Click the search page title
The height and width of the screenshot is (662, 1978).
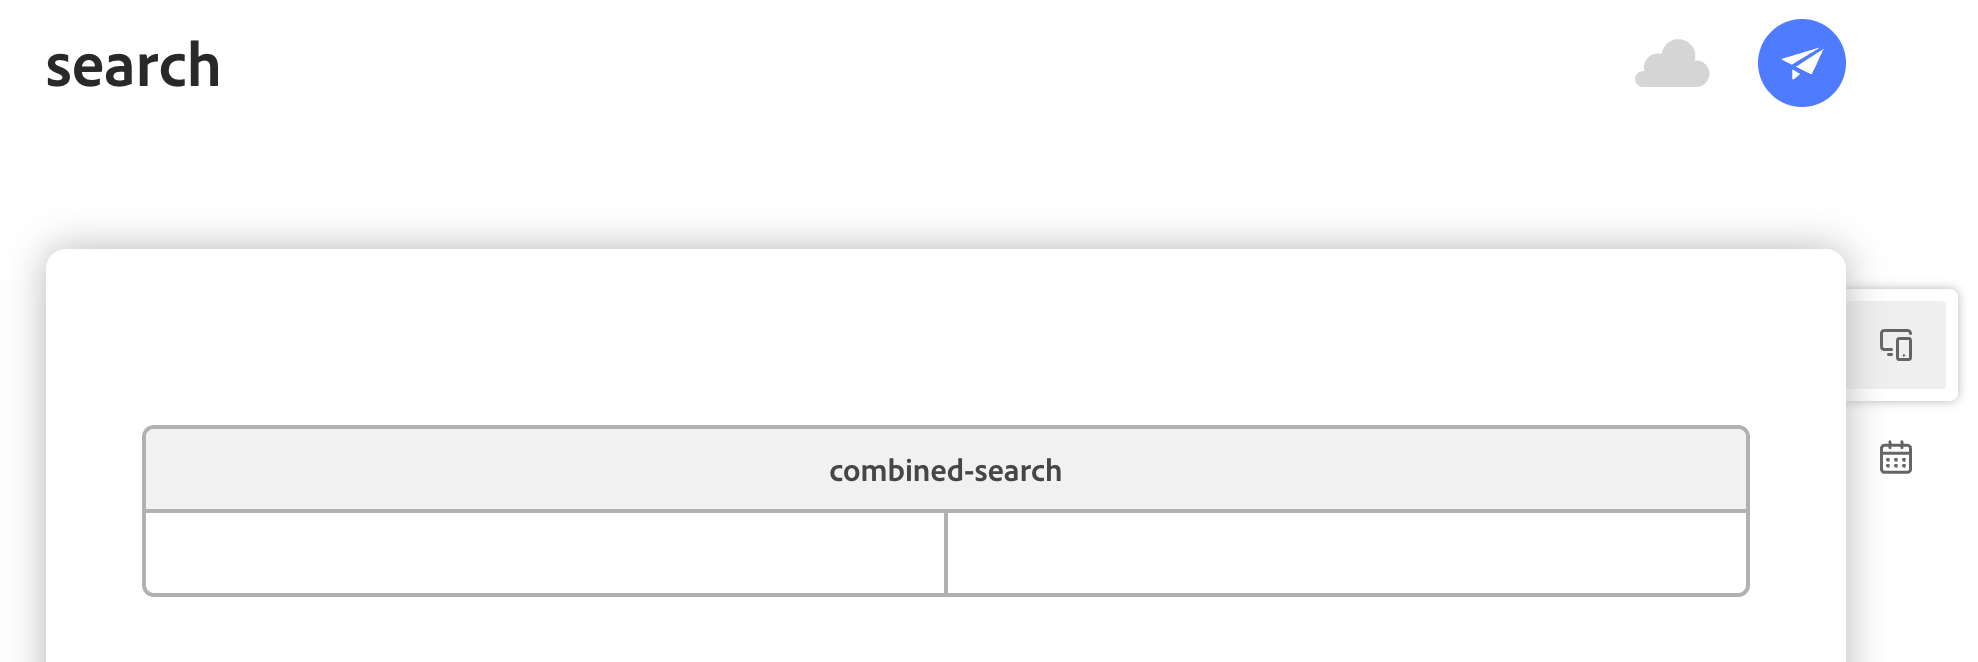coord(134,66)
